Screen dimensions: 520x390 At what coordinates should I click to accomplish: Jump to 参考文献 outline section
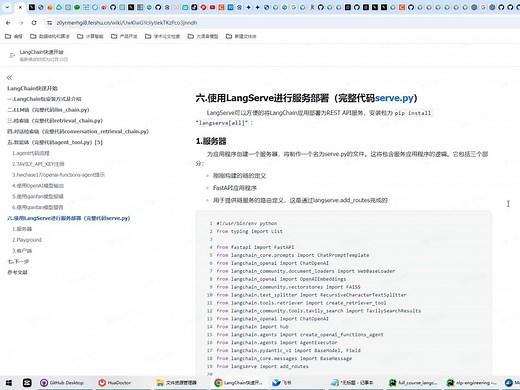[17, 272]
